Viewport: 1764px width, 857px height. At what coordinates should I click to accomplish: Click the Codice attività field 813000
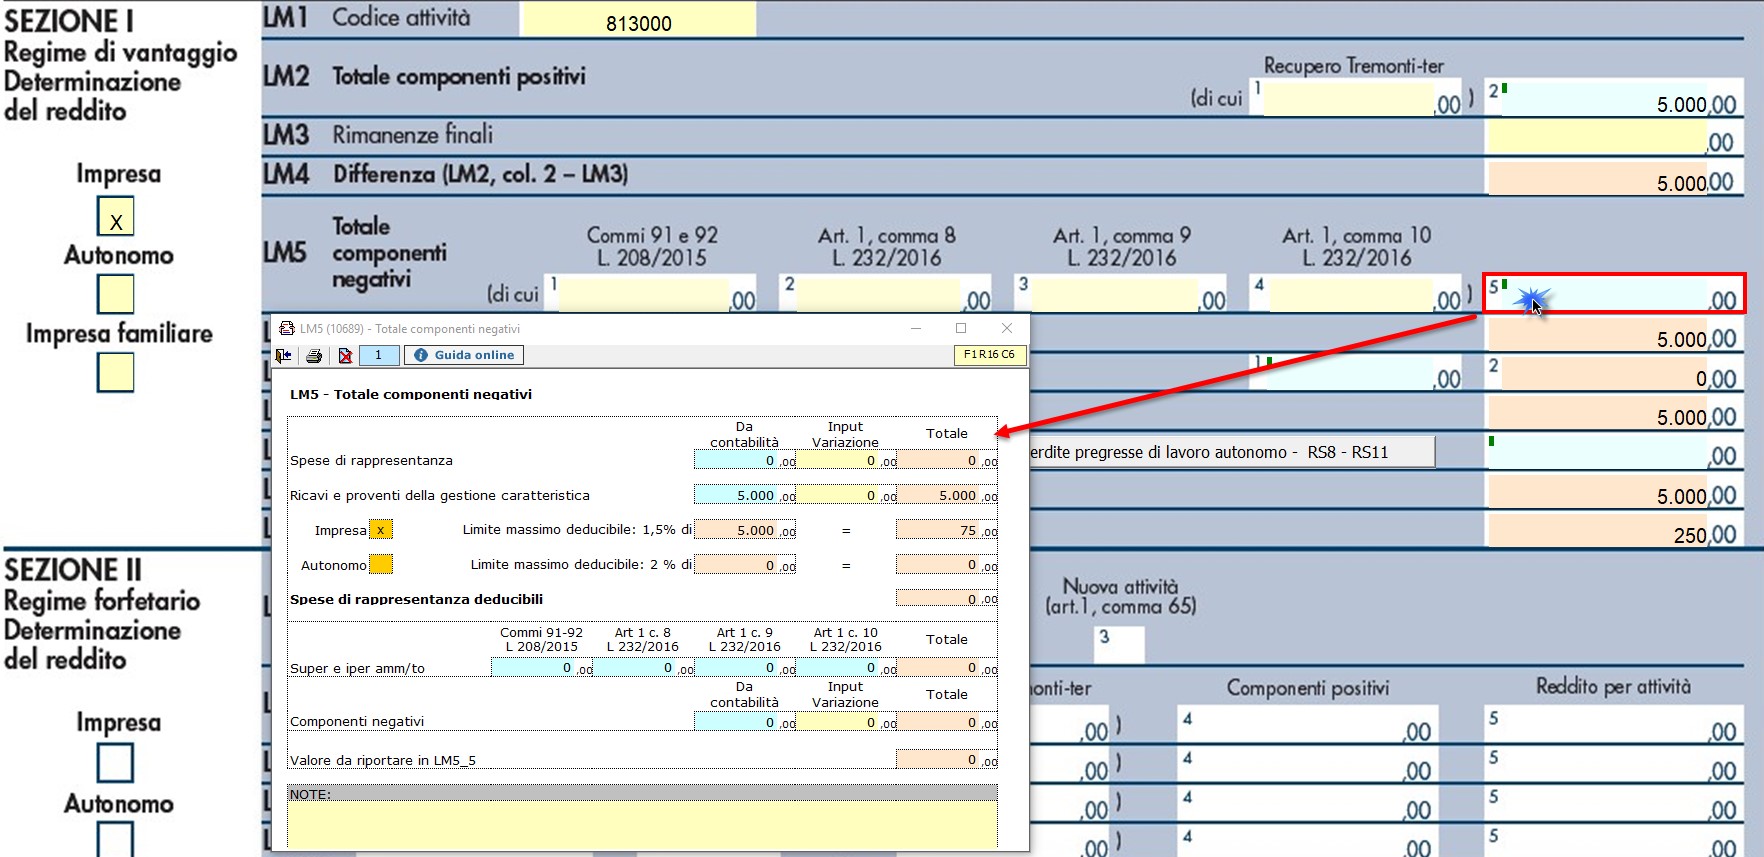click(x=638, y=20)
